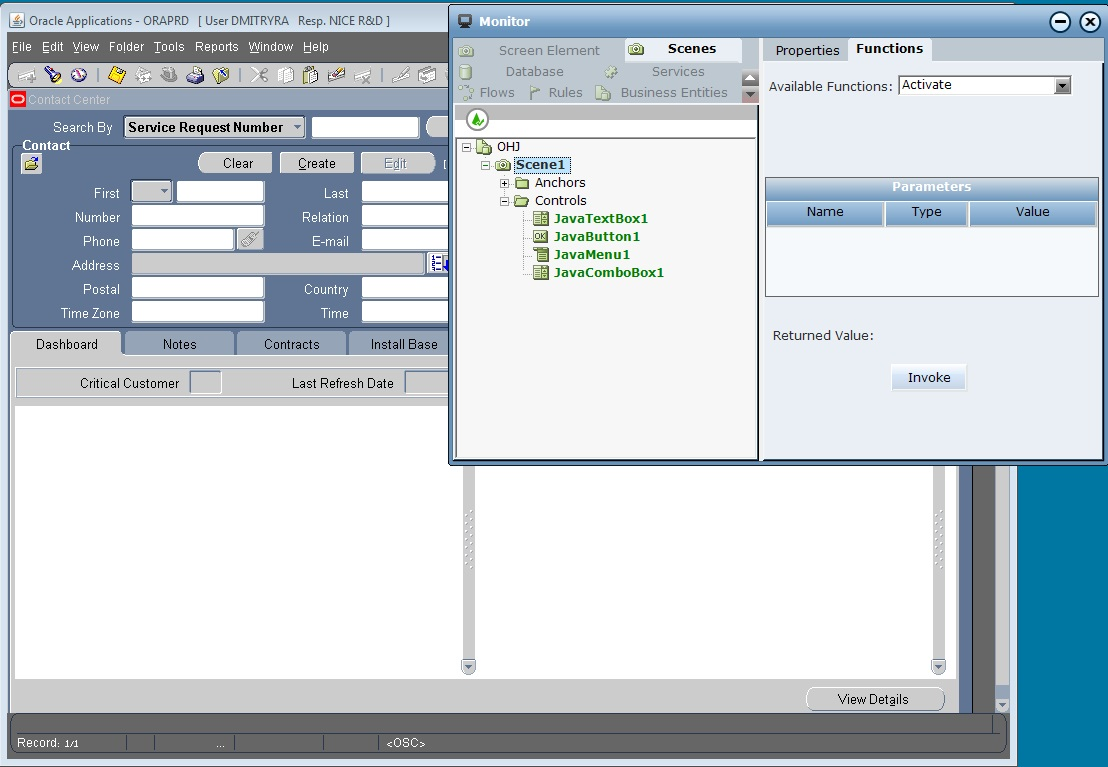Image resolution: width=1108 pixels, height=767 pixels.
Task: Click the Edit Field pencil icon
Action: point(401,74)
